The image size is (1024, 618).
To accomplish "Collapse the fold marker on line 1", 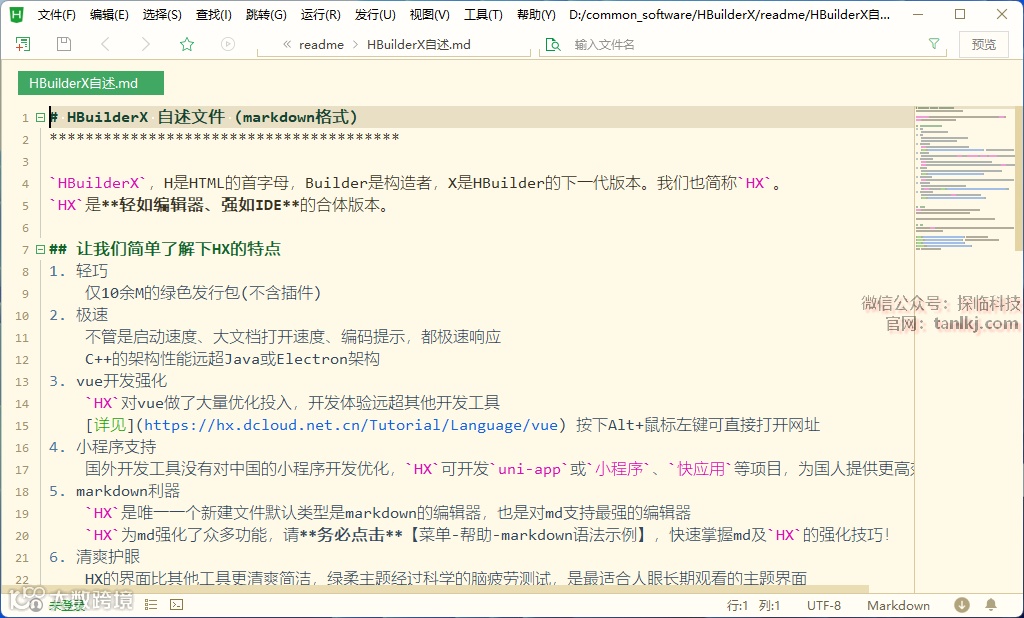I will point(40,118).
